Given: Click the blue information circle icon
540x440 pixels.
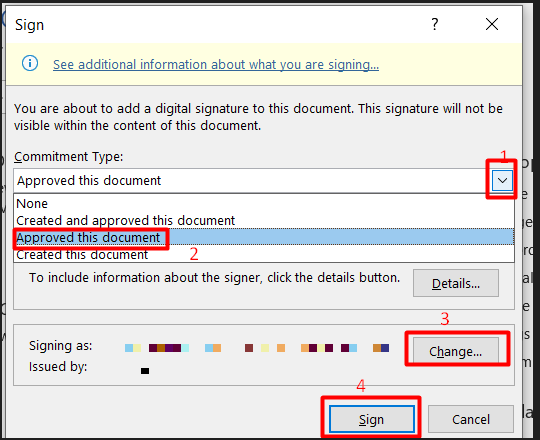Looking at the screenshot, I should click(x=30, y=63).
